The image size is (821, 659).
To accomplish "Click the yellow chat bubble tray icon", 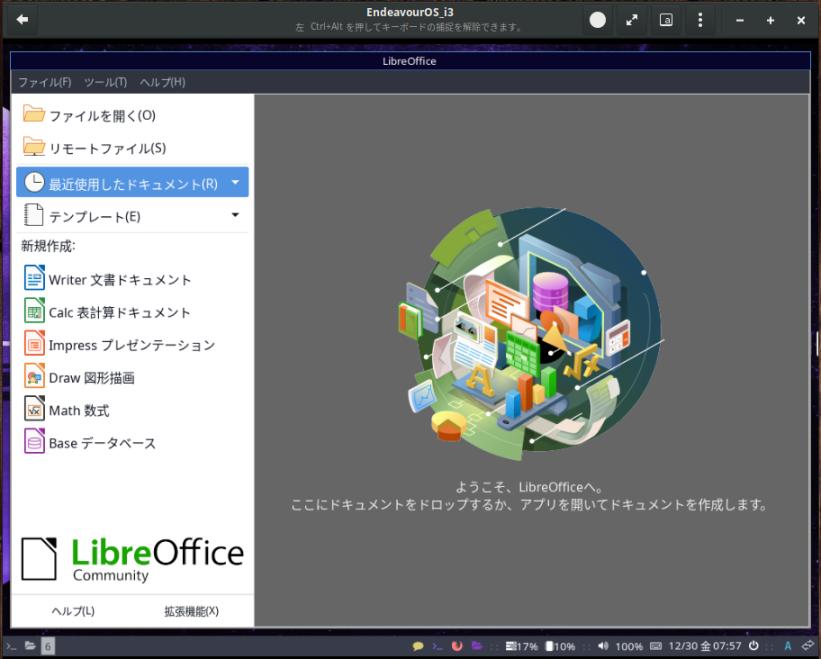I will [418, 646].
